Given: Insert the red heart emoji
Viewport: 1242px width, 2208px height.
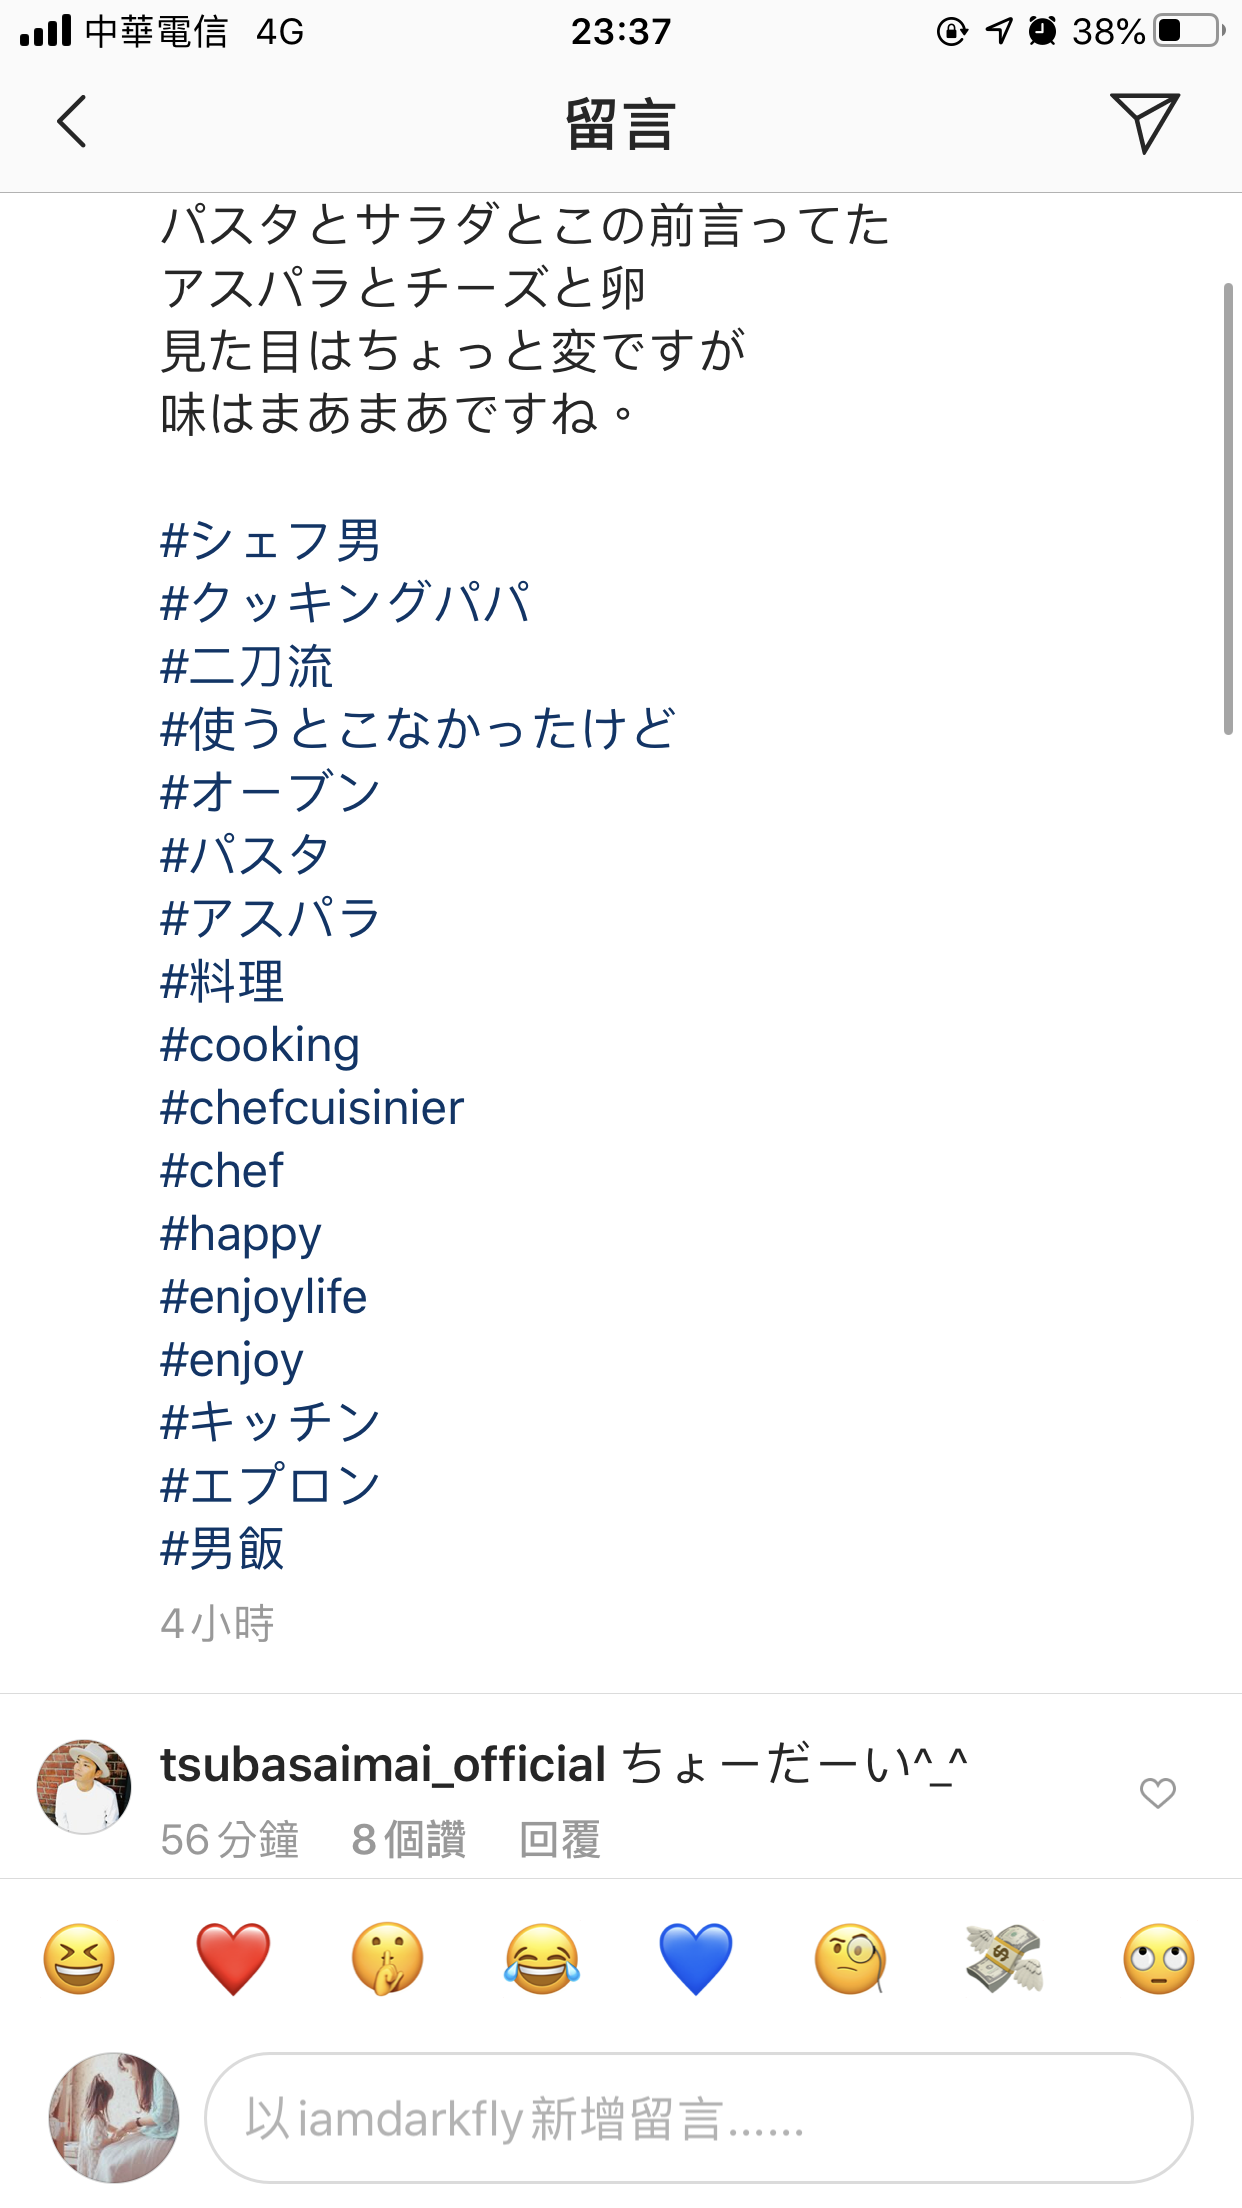Looking at the screenshot, I should 233,1958.
